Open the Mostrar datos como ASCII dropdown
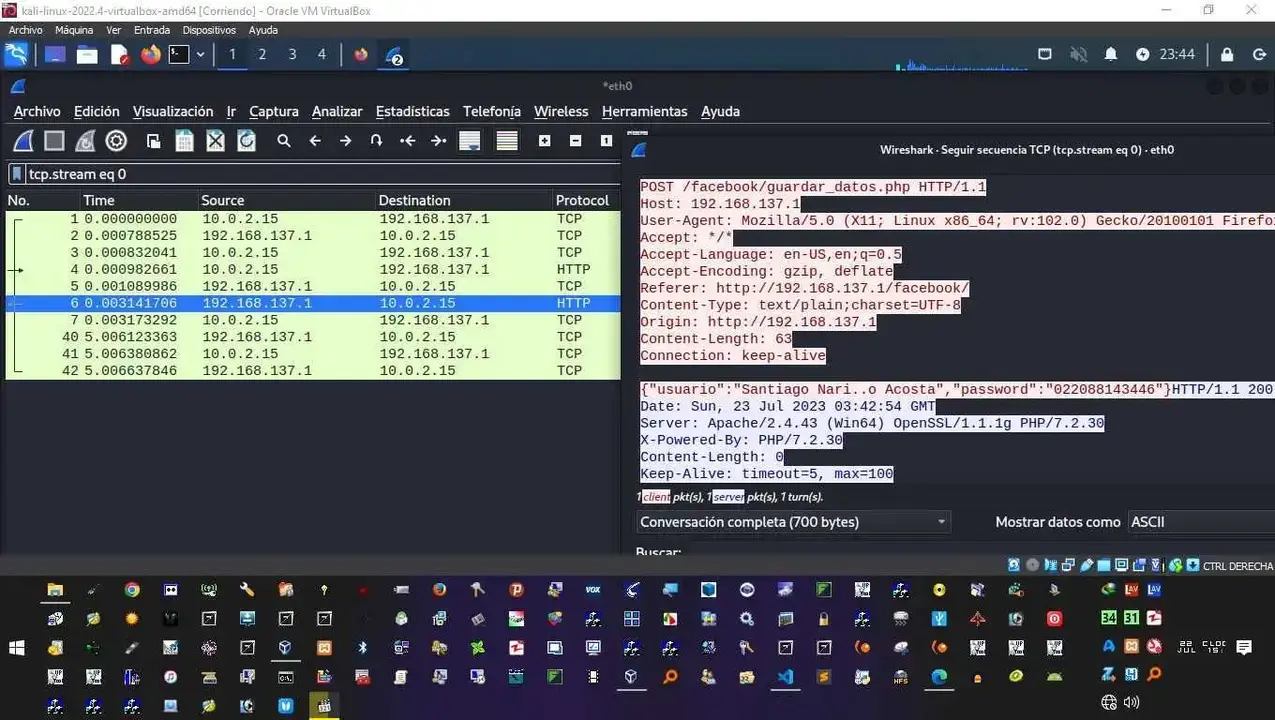 pyautogui.click(x=1201, y=522)
